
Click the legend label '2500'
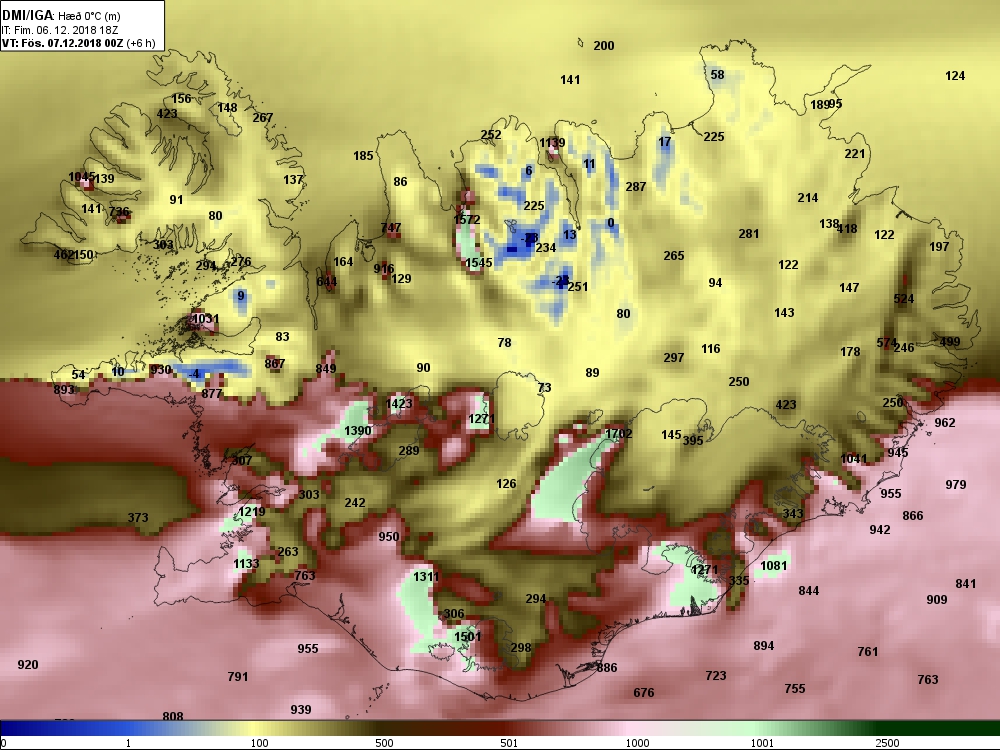pyautogui.click(x=887, y=743)
